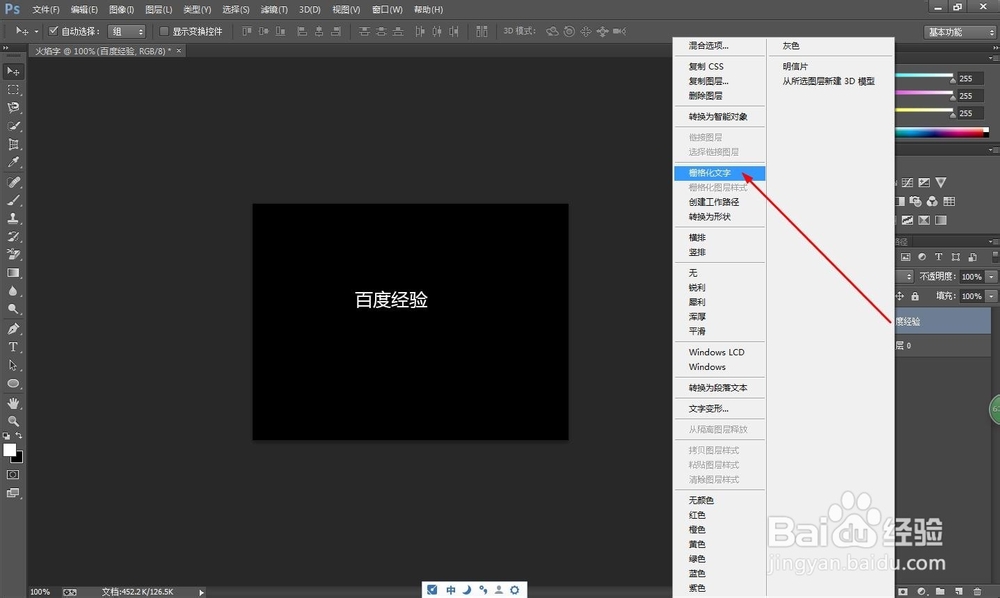Select the Dodge tool
1000x598 pixels.
tap(13, 309)
